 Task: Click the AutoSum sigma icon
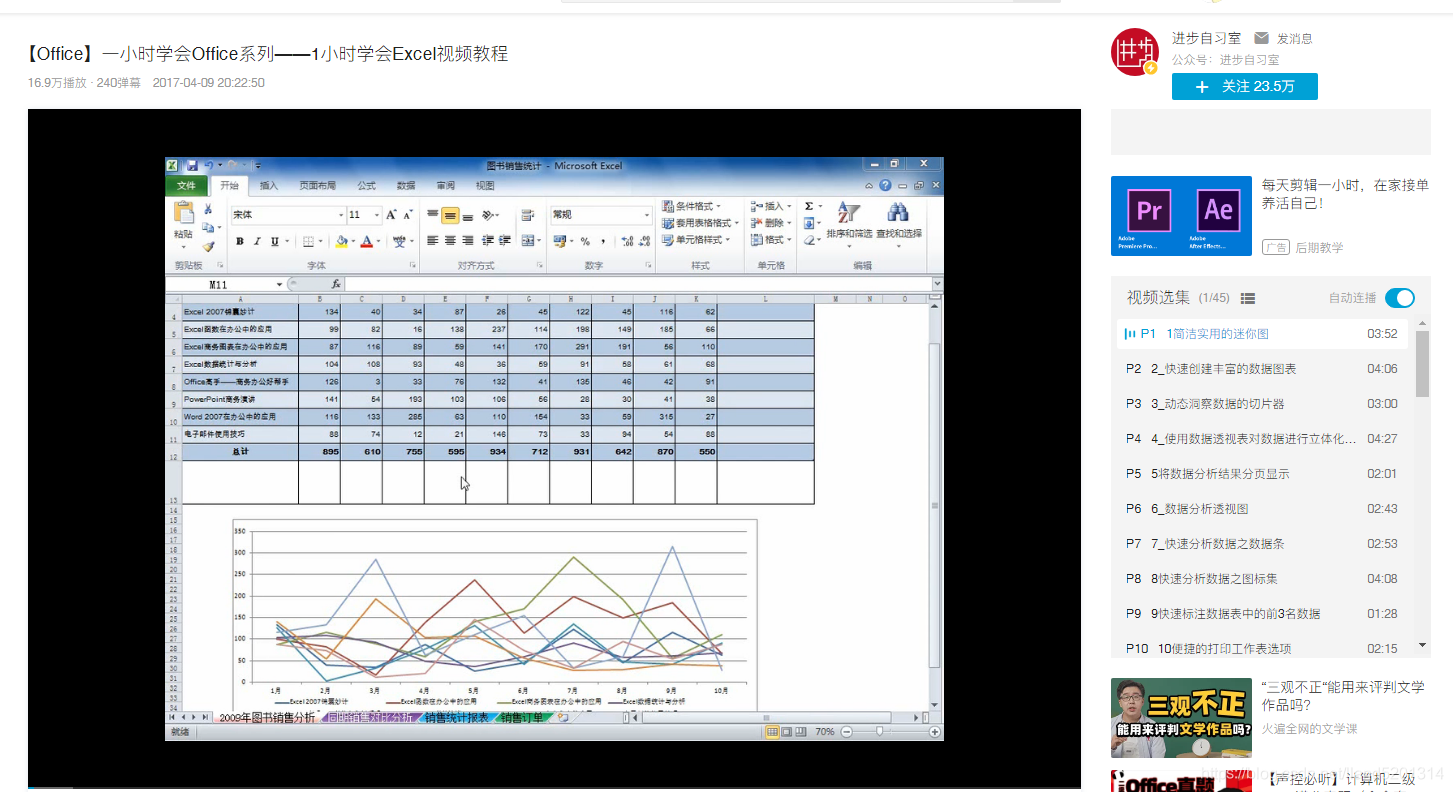pyautogui.click(x=808, y=206)
